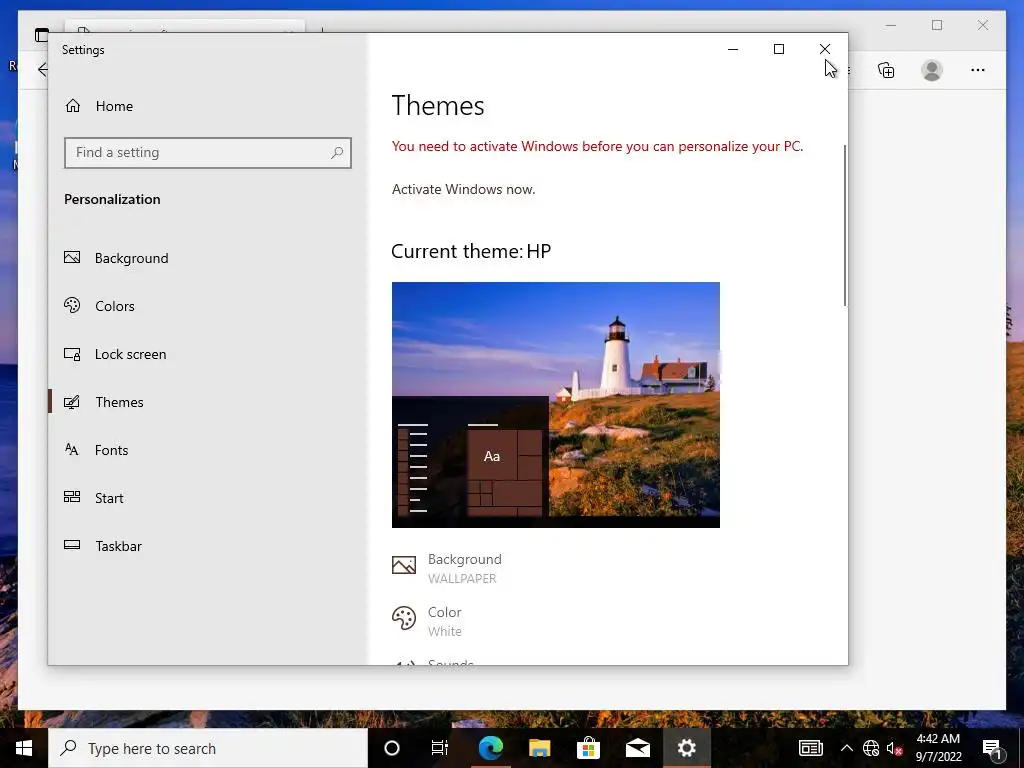Open the Windows Start menu
The height and width of the screenshot is (768, 1024).
click(24, 748)
